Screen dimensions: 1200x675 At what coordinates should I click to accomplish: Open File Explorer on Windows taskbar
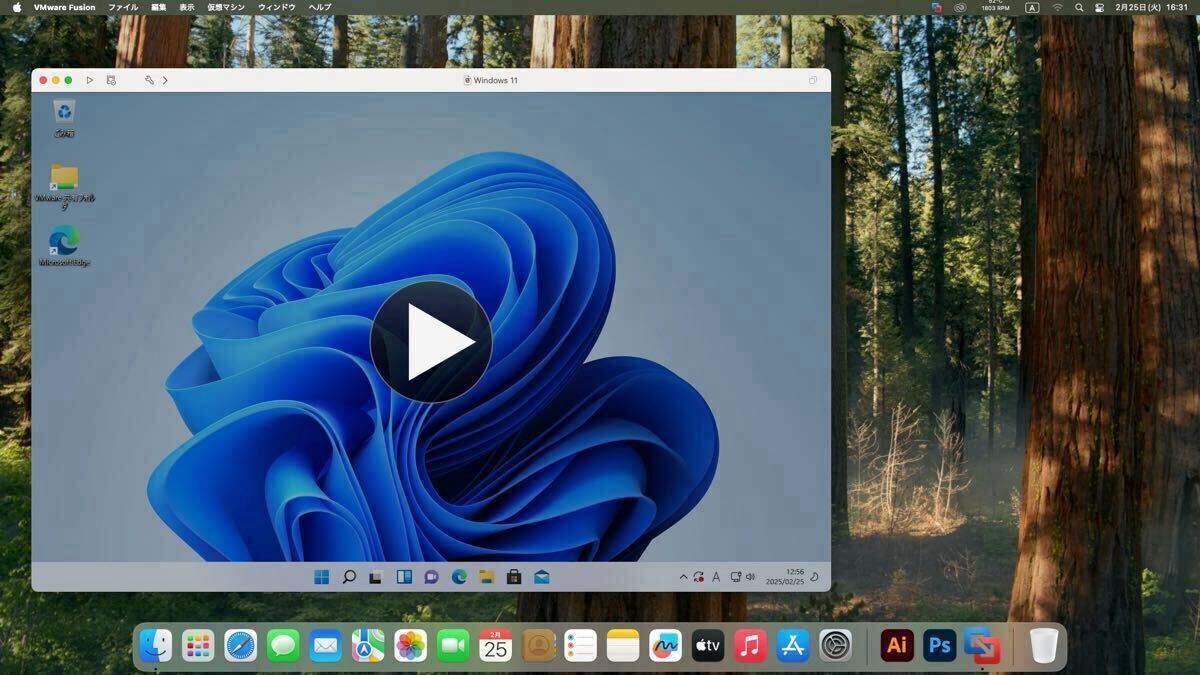coord(486,577)
